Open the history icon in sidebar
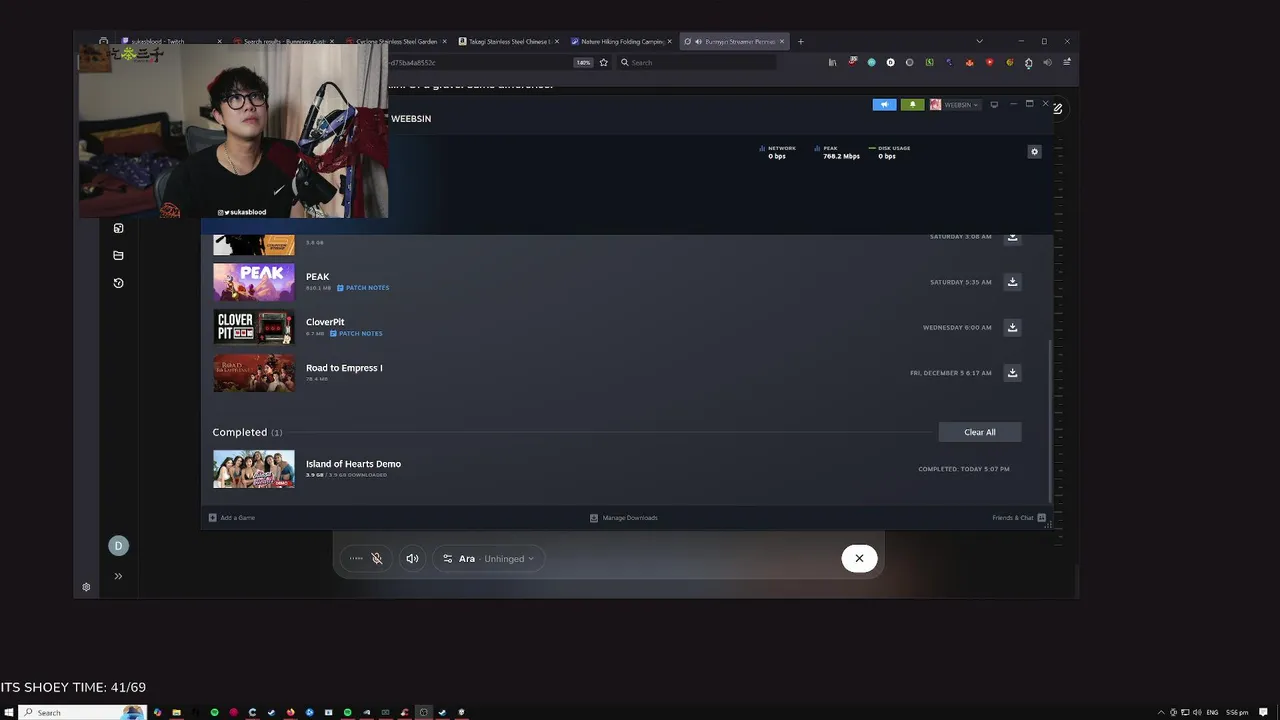The width and height of the screenshot is (1280, 720). pos(118,283)
